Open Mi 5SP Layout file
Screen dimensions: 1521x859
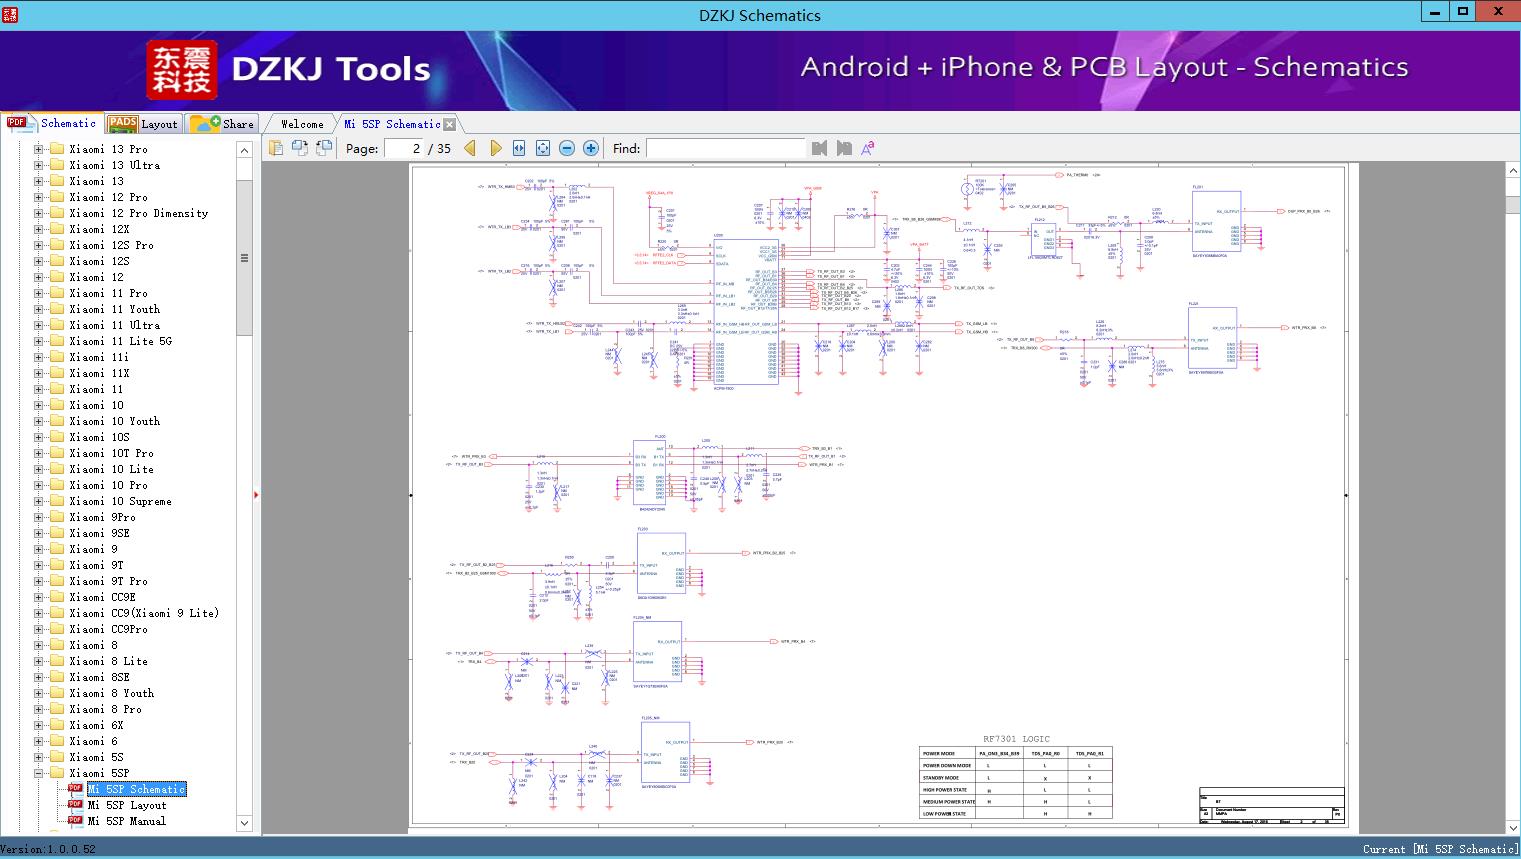coord(126,805)
